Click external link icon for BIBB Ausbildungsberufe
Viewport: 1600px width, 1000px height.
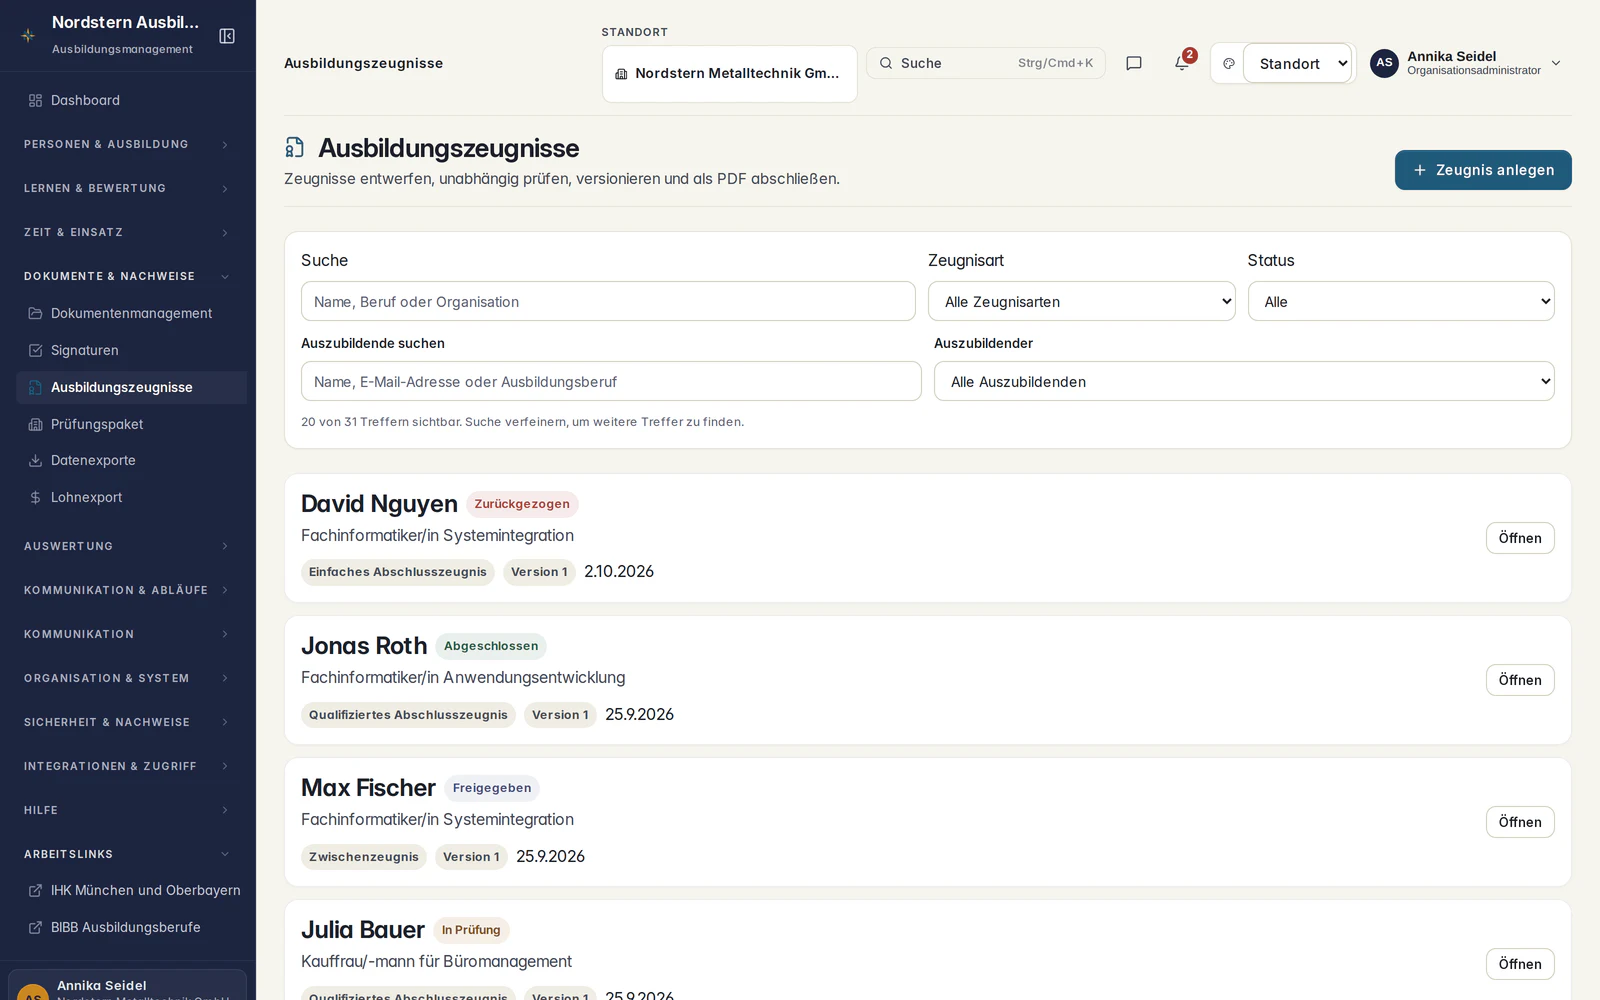35,927
